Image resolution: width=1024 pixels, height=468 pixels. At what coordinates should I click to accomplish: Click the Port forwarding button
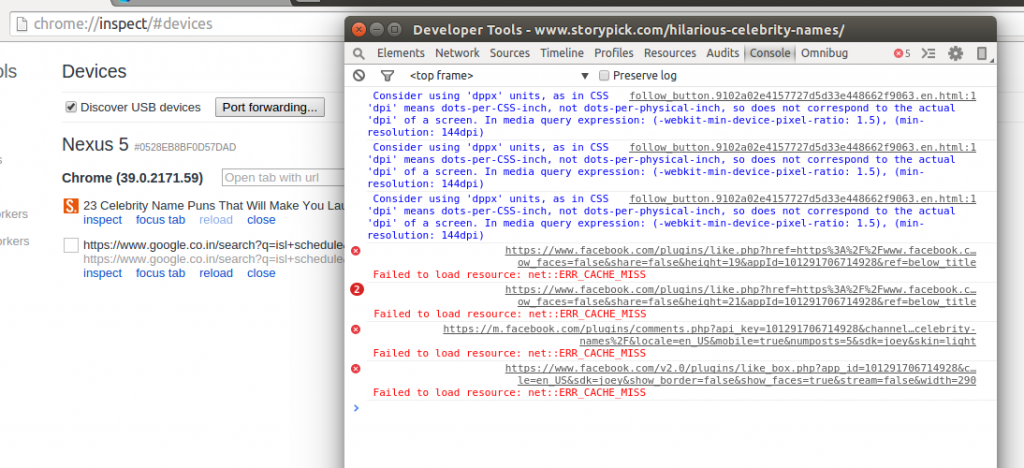click(x=270, y=107)
